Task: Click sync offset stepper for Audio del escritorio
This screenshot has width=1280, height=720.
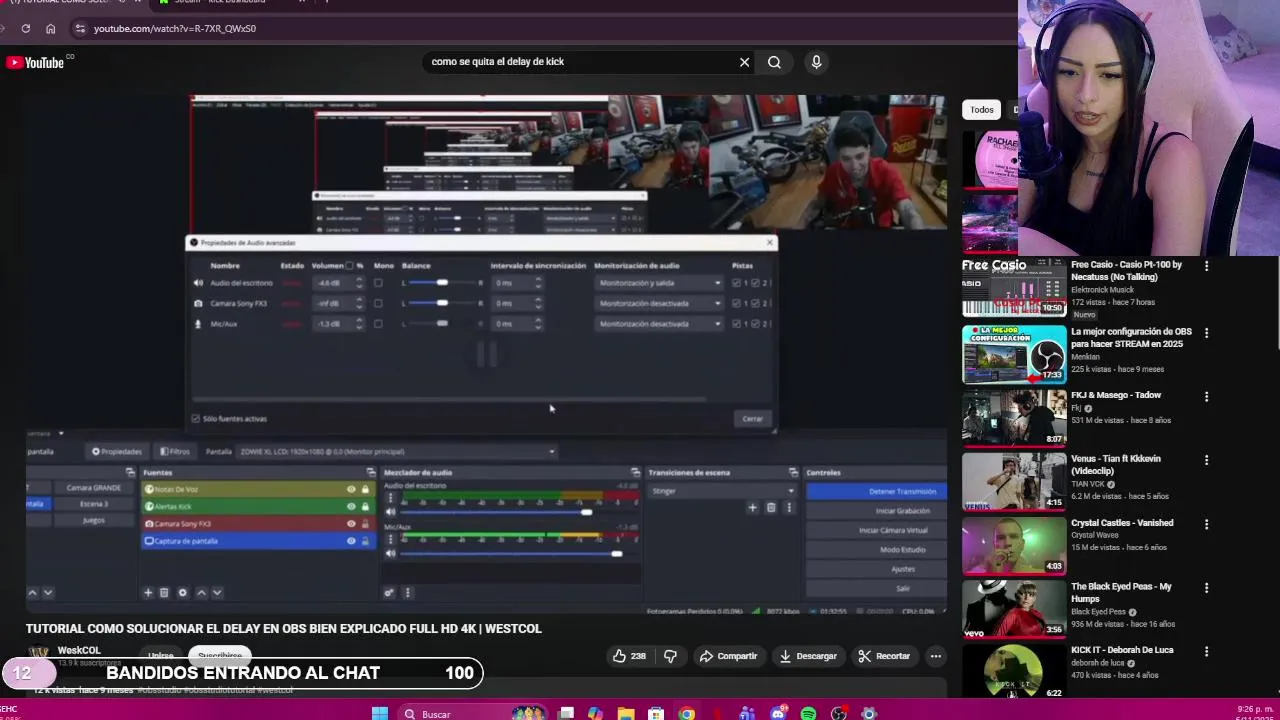Action: coord(538,283)
